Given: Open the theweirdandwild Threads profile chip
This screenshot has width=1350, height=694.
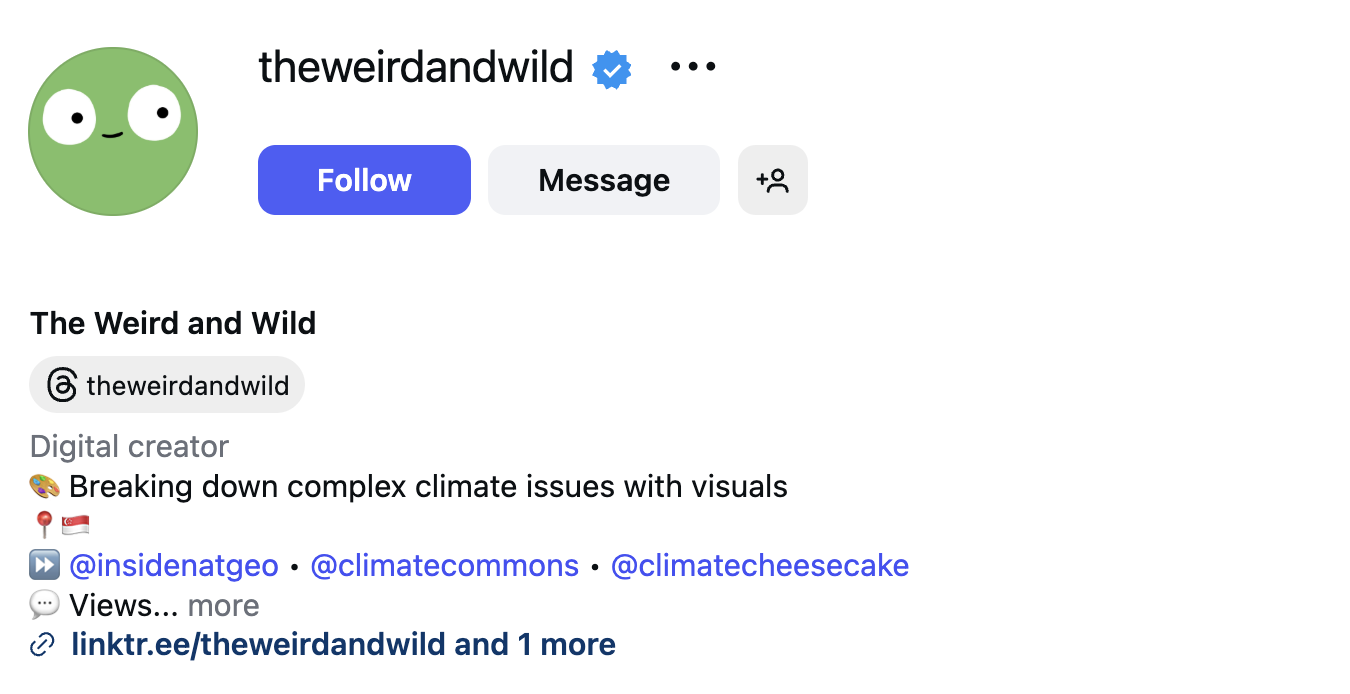Looking at the screenshot, I should point(166,384).
